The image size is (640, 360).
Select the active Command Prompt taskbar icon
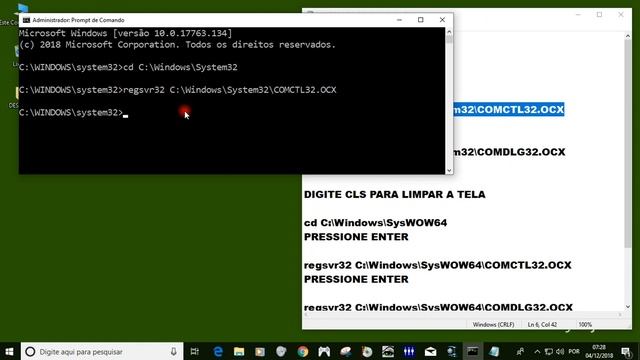(473, 351)
